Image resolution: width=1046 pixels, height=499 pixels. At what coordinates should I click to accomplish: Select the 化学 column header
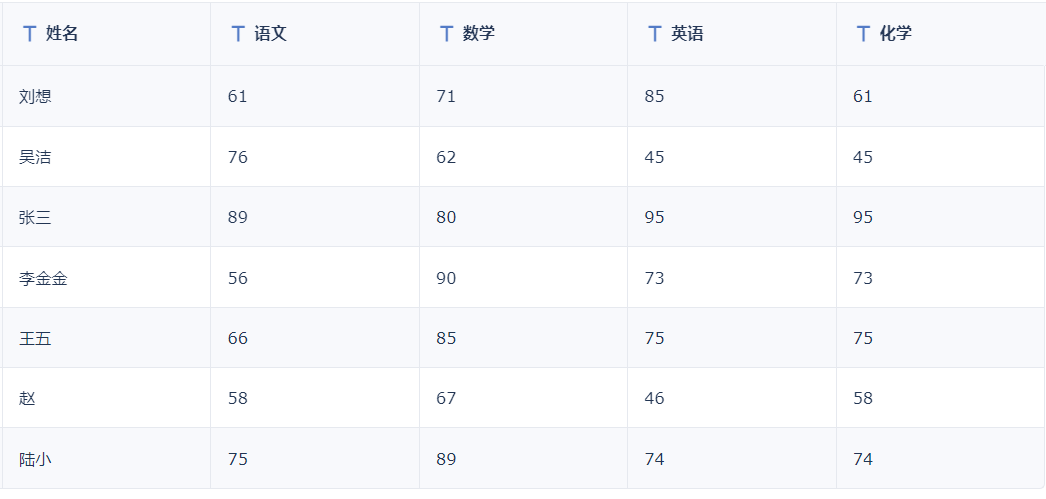[x=941, y=34]
